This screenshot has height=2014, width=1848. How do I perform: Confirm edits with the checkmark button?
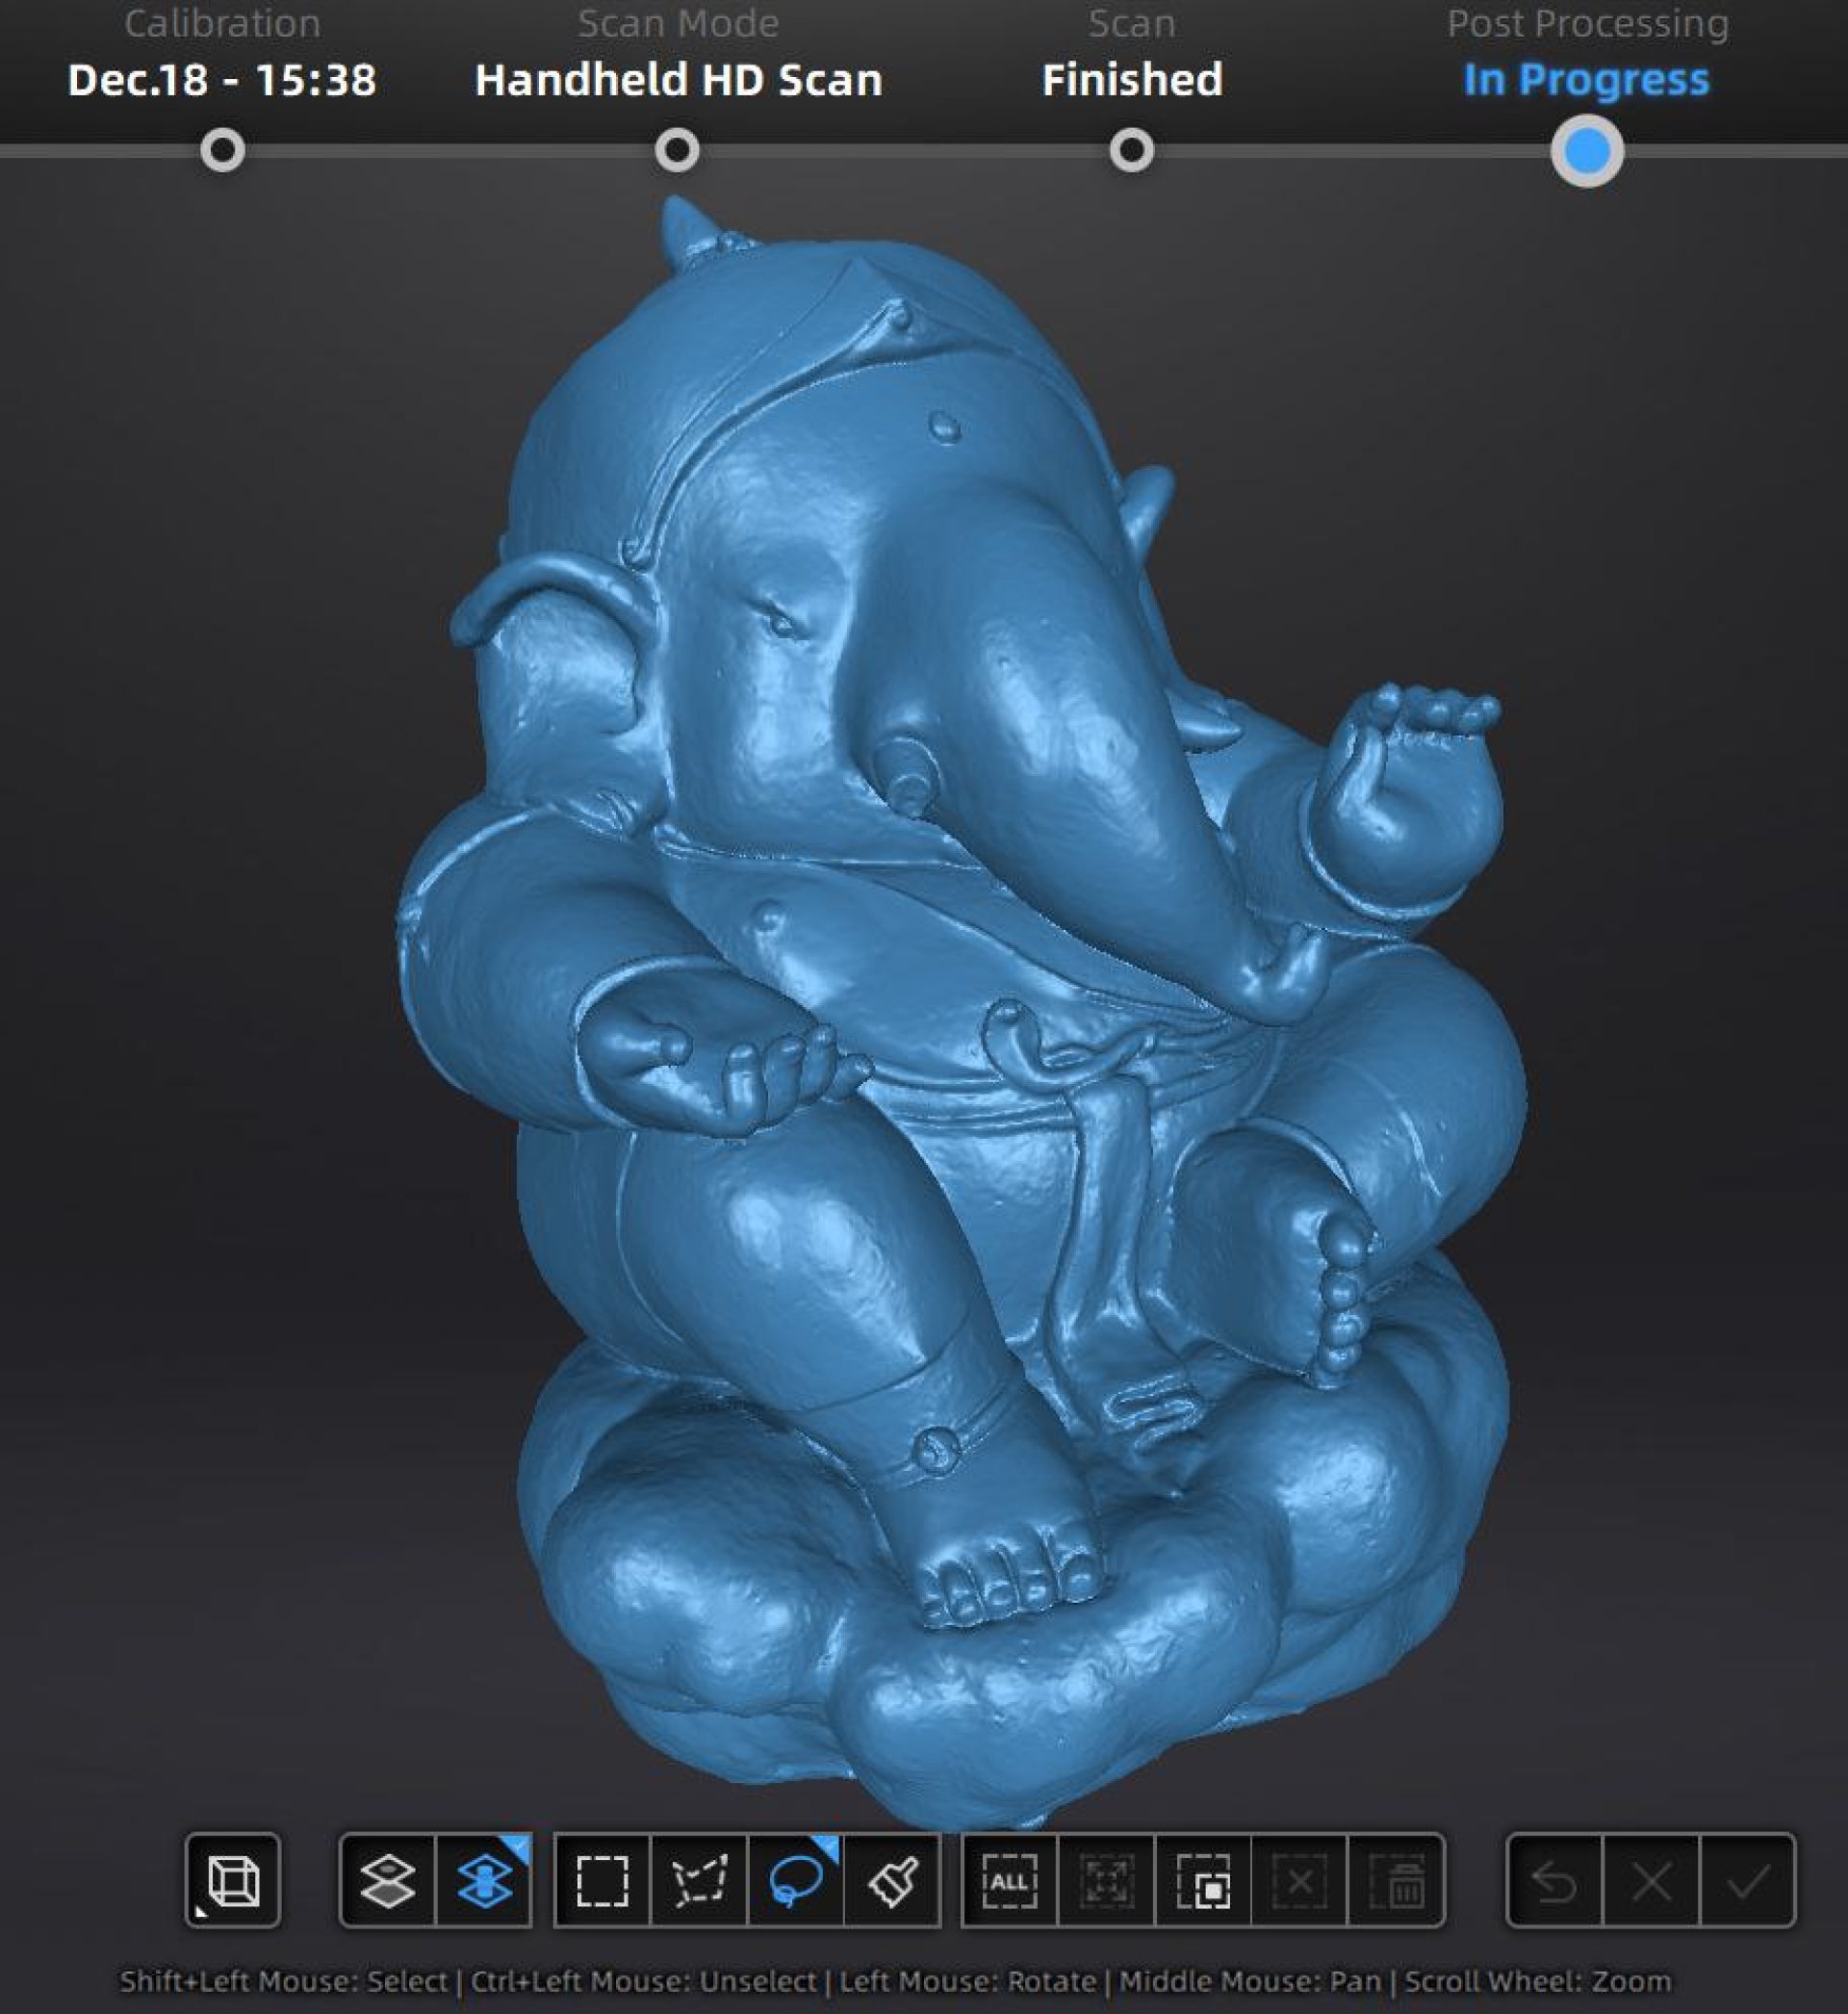tap(1747, 1880)
